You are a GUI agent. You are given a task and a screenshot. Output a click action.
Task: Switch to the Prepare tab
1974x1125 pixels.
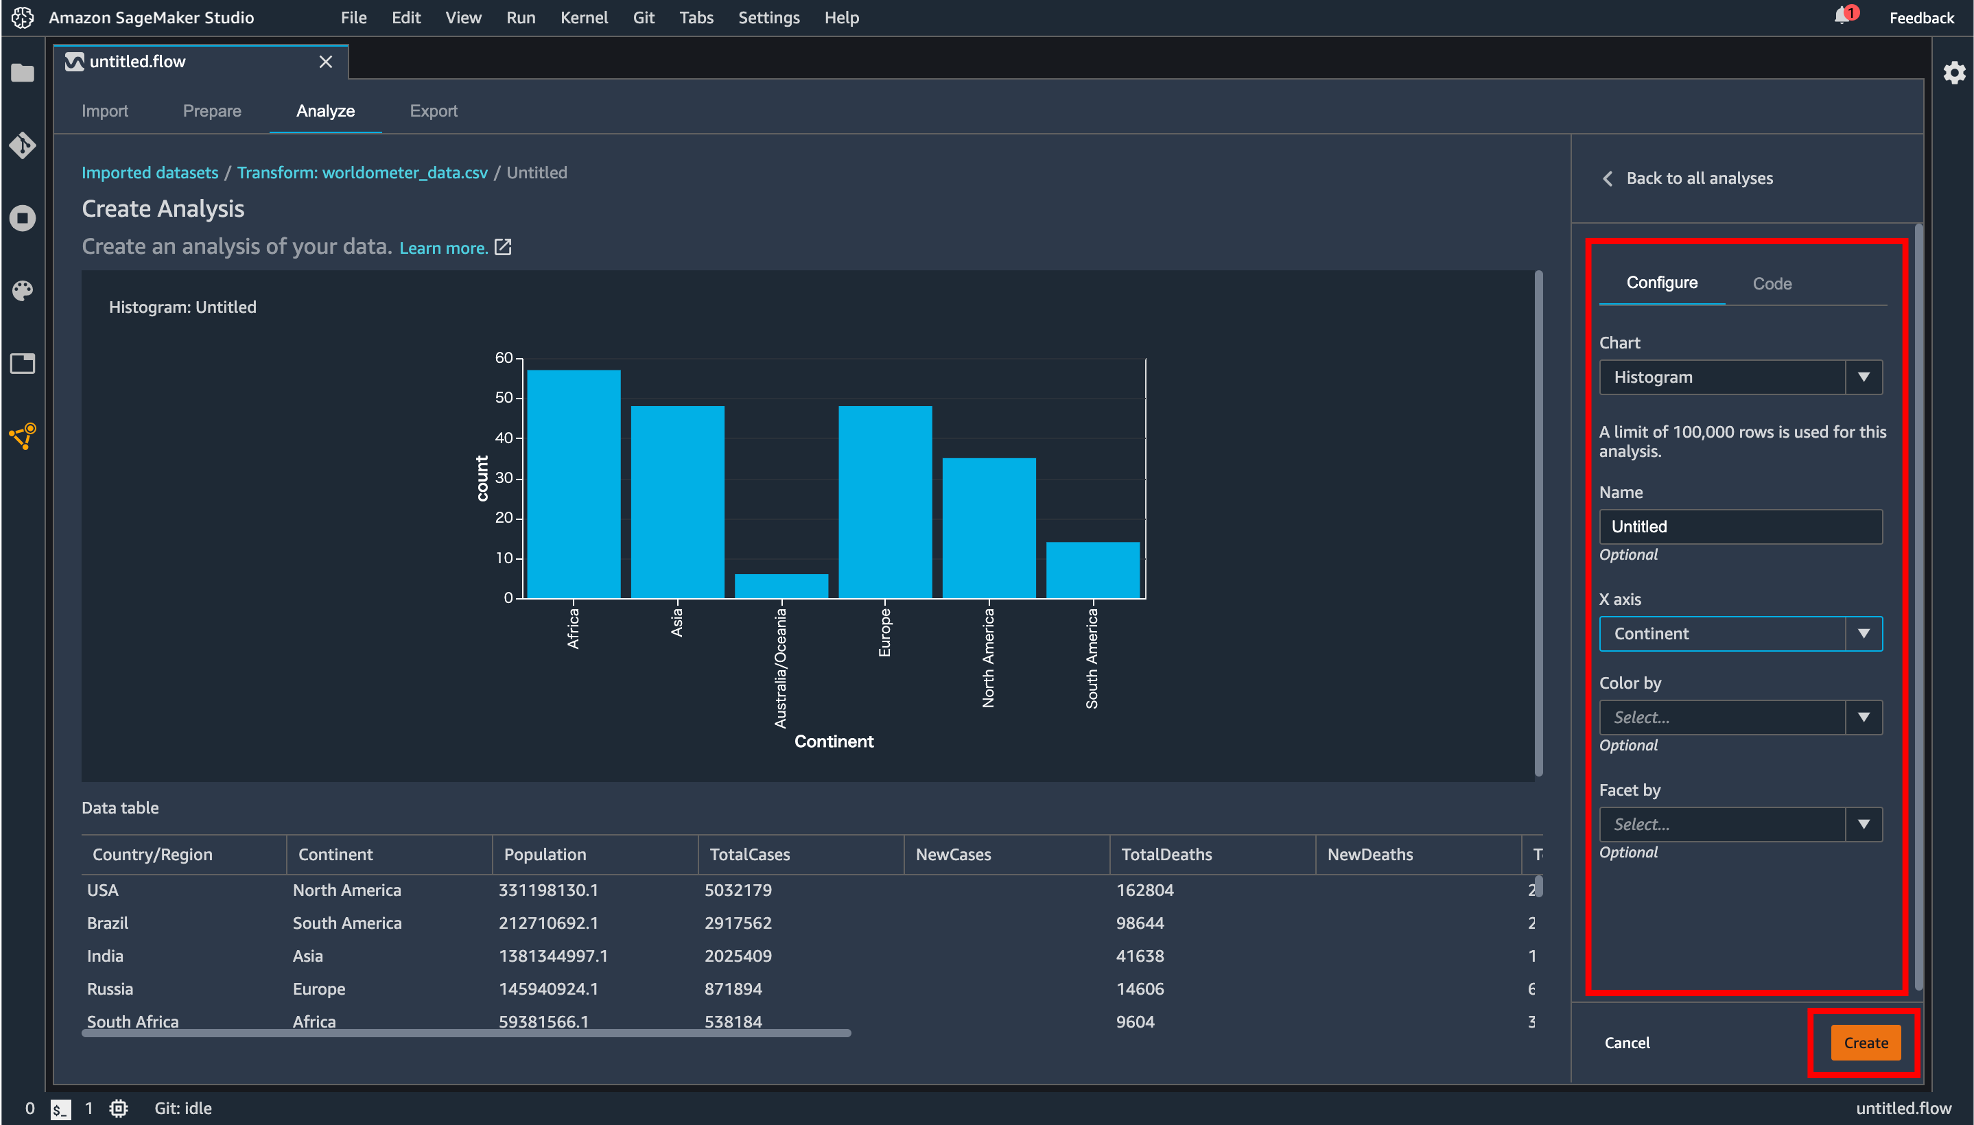[x=212, y=111]
